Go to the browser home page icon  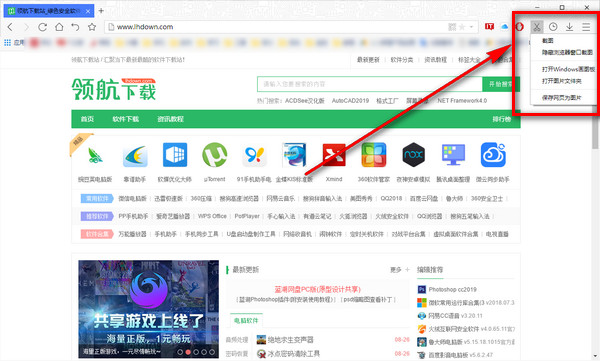[x=59, y=27]
